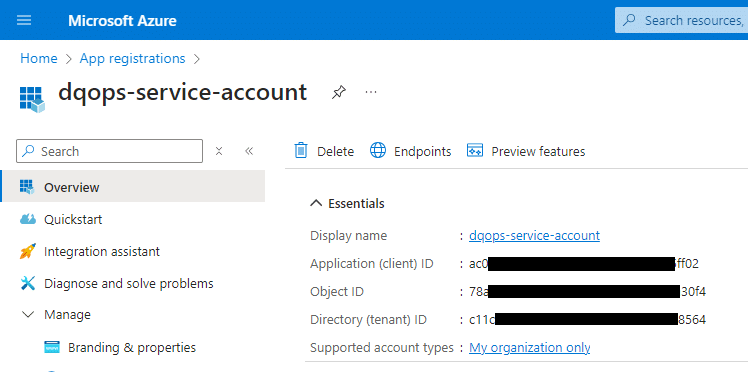
Task: Click the Application (client) ID label
Action: pos(372,263)
